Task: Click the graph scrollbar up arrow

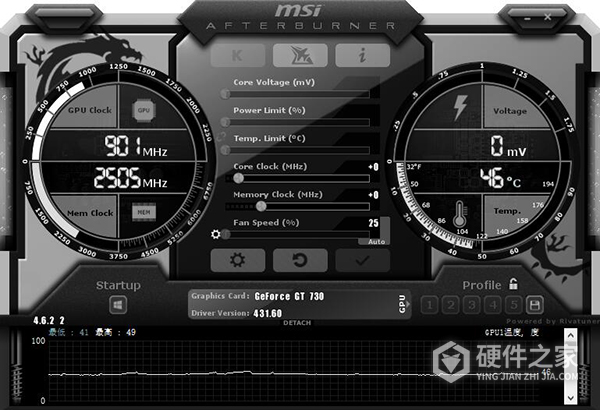Action: pos(571,336)
